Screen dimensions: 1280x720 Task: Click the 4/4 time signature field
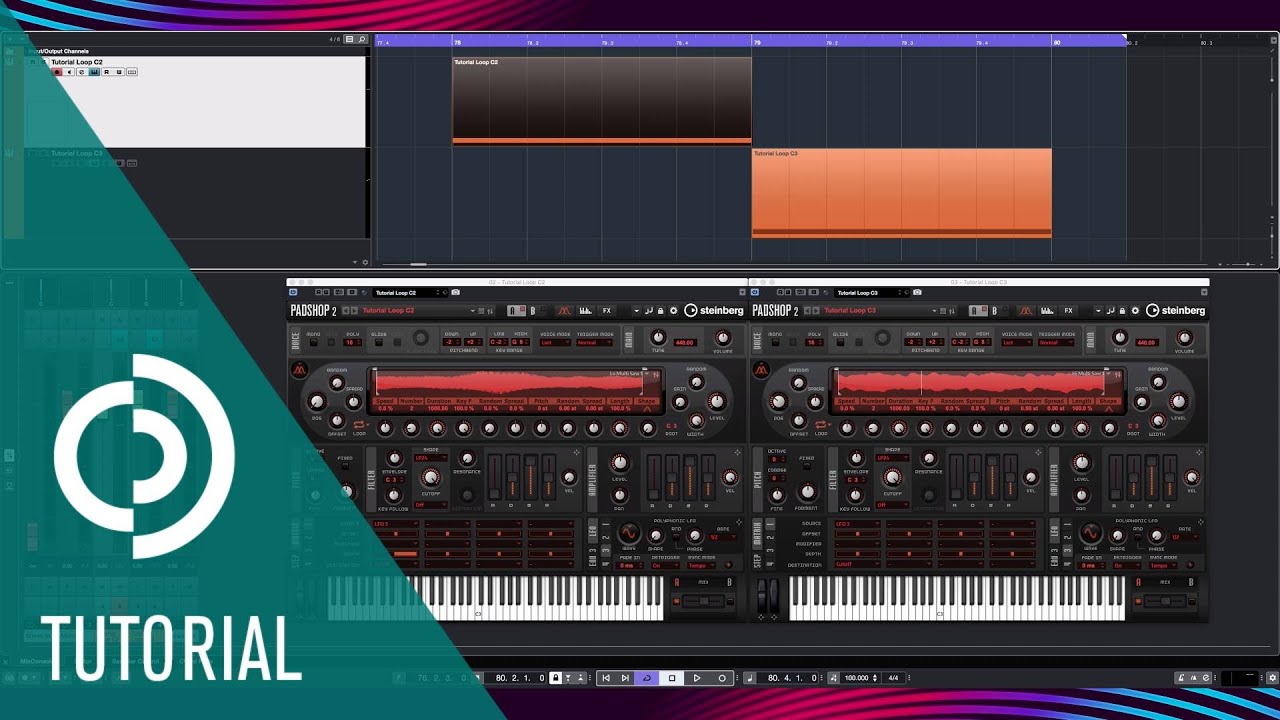pos(893,678)
